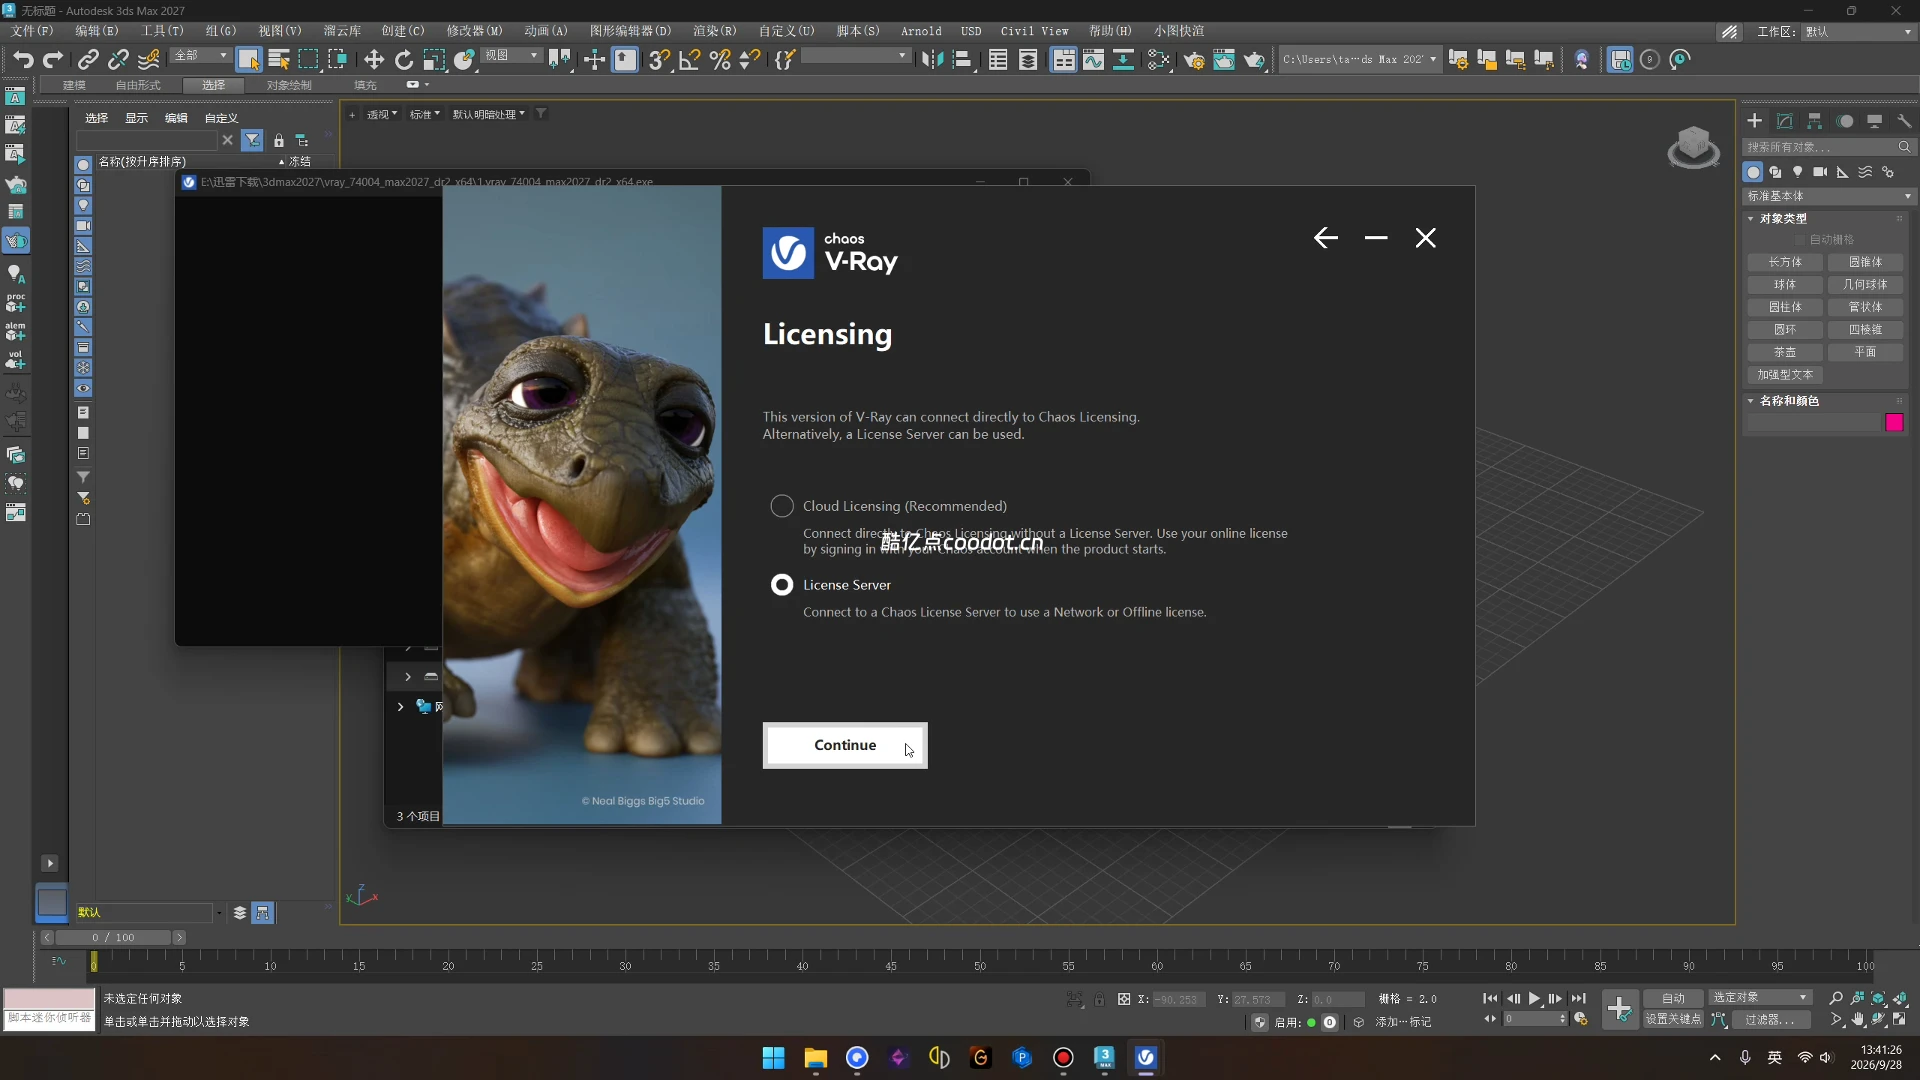Screen dimensions: 1920x1080
Task: Open the viewport 透视 view menu
Action: (x=382, y=114)
